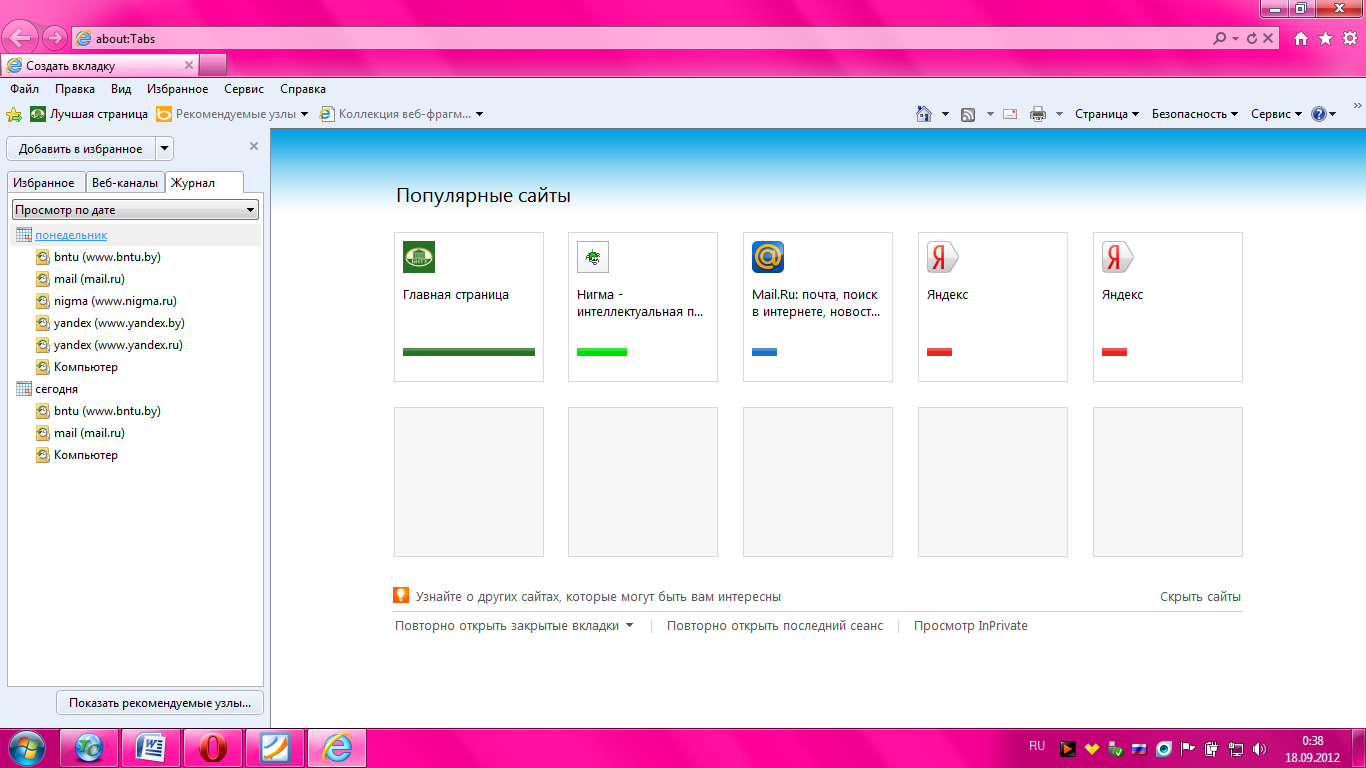
Task: Switch to the Избранное sidebar tab
Action: (x=44, y=183)
